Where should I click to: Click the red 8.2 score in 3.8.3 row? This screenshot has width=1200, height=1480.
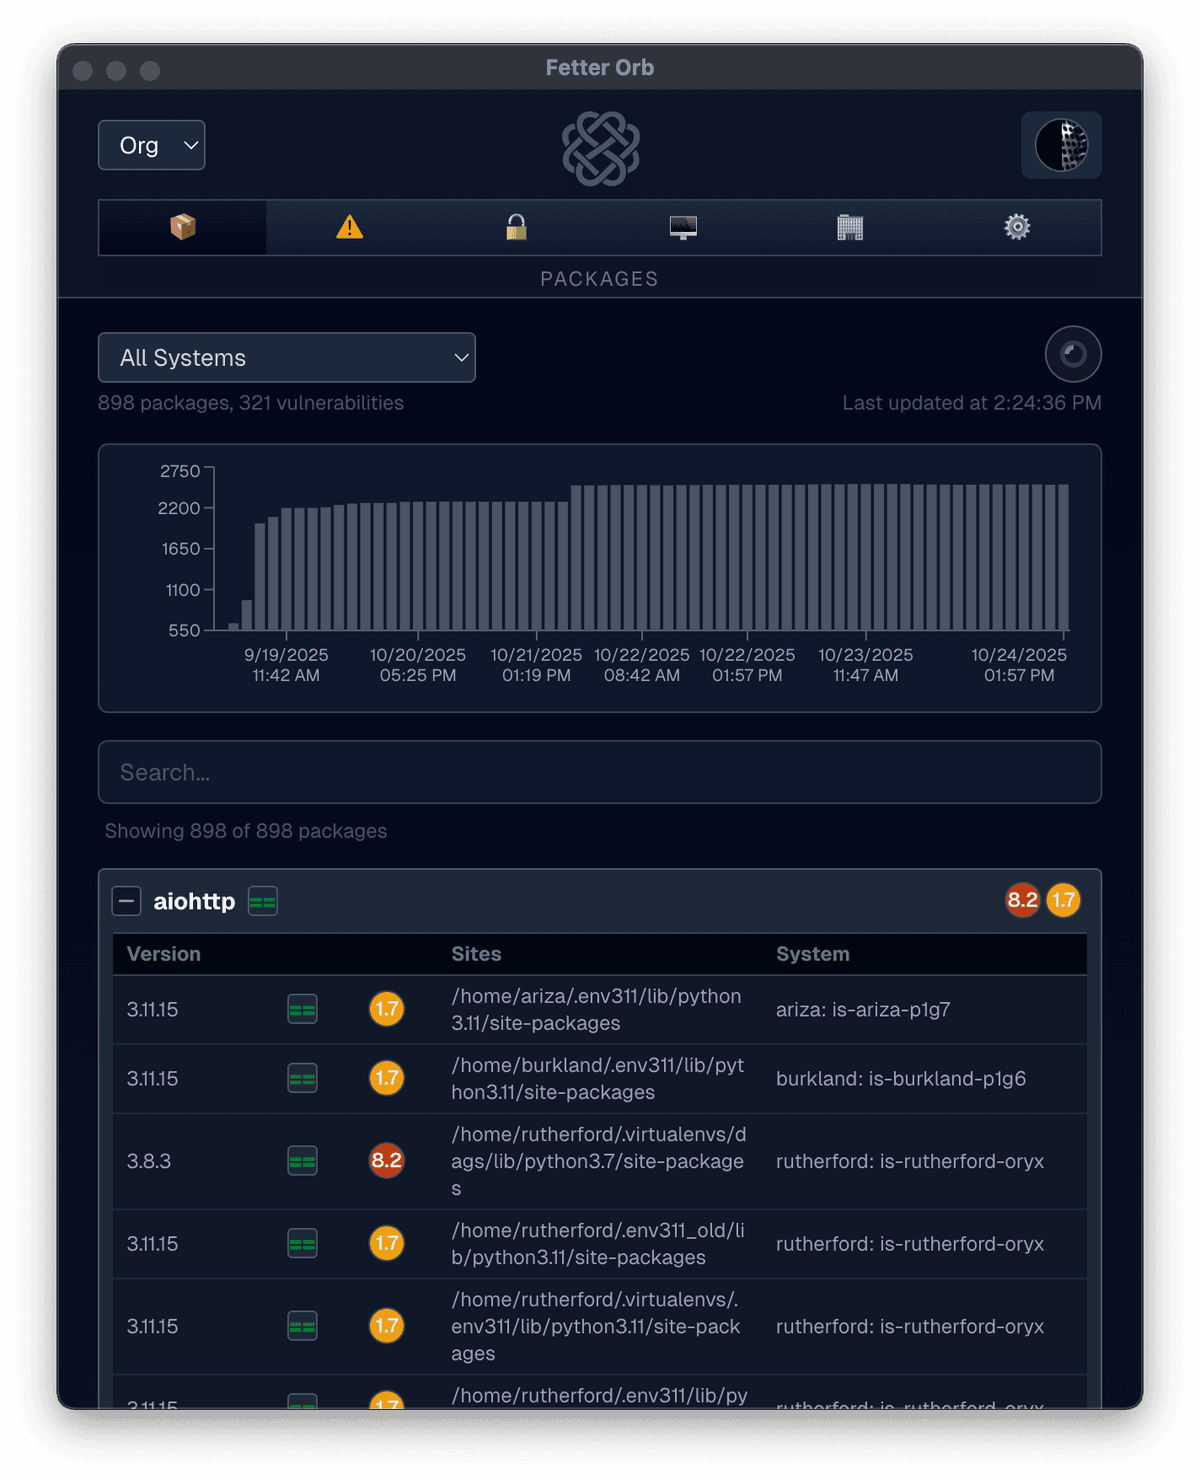pos(386,1160)
